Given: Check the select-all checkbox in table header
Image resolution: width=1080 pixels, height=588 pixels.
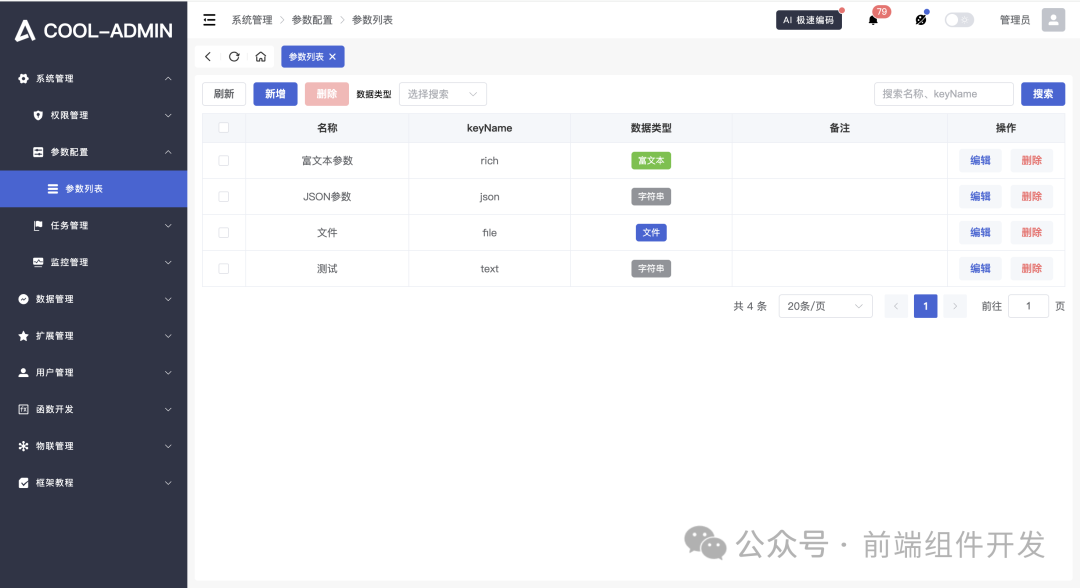Looking at the screenshot, I should pos(222,125).
